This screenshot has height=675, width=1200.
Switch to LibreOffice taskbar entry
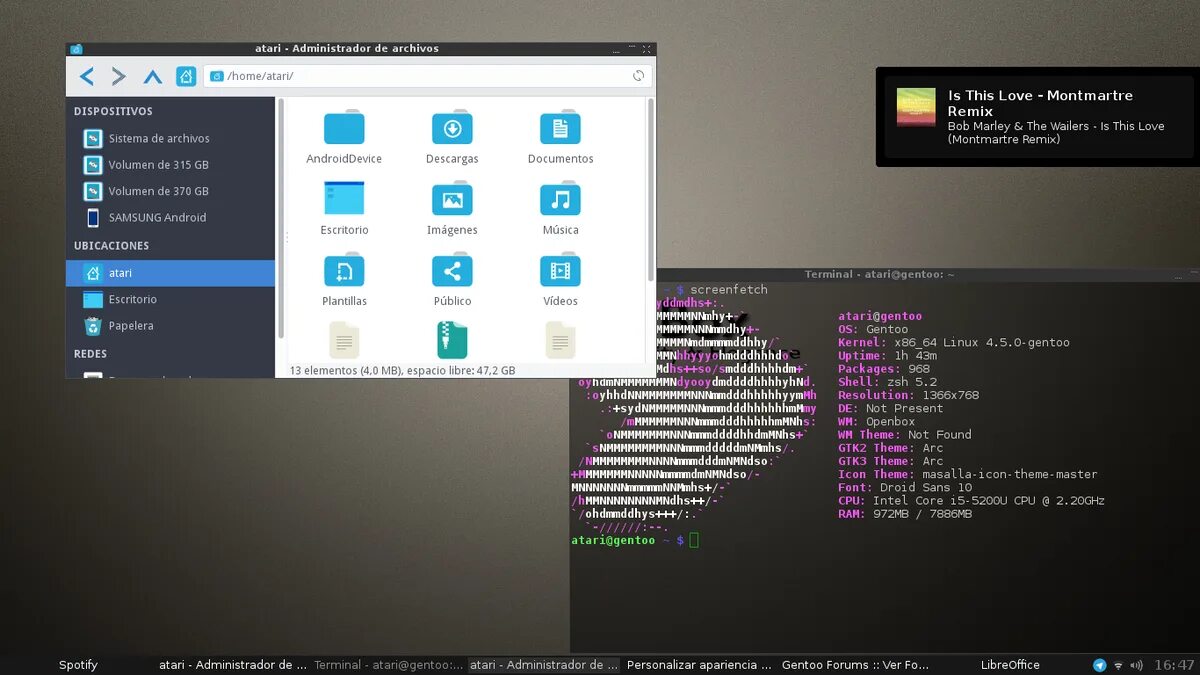click(x=1010, y=665)
